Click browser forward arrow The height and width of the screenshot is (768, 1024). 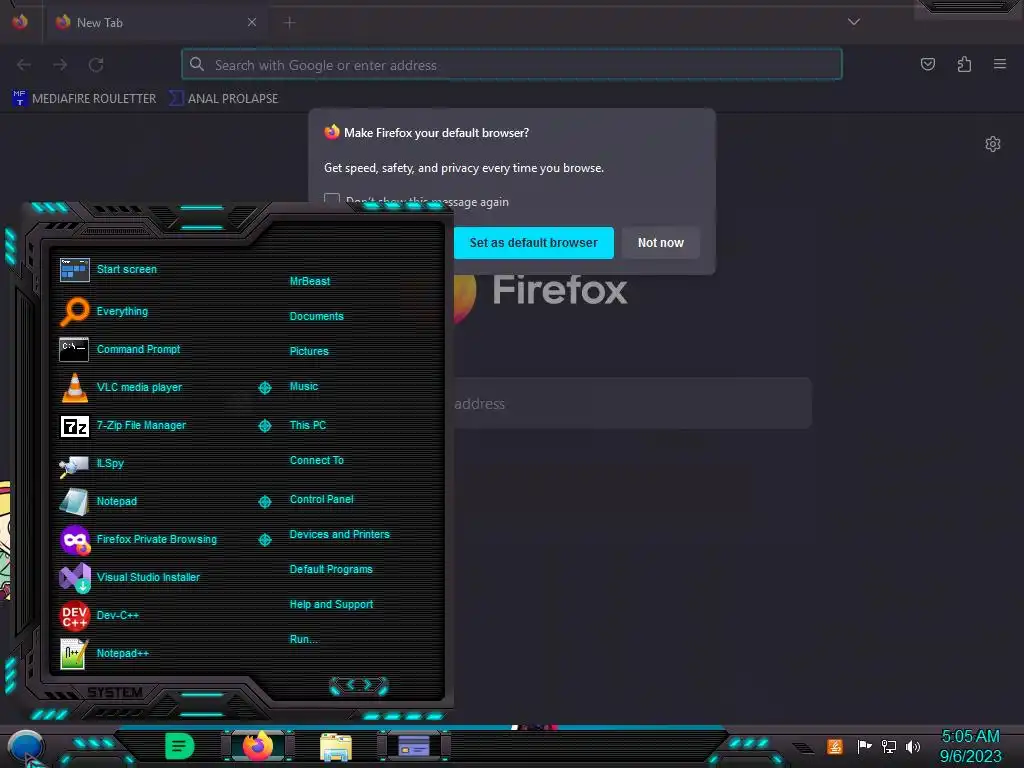(60, 65)
